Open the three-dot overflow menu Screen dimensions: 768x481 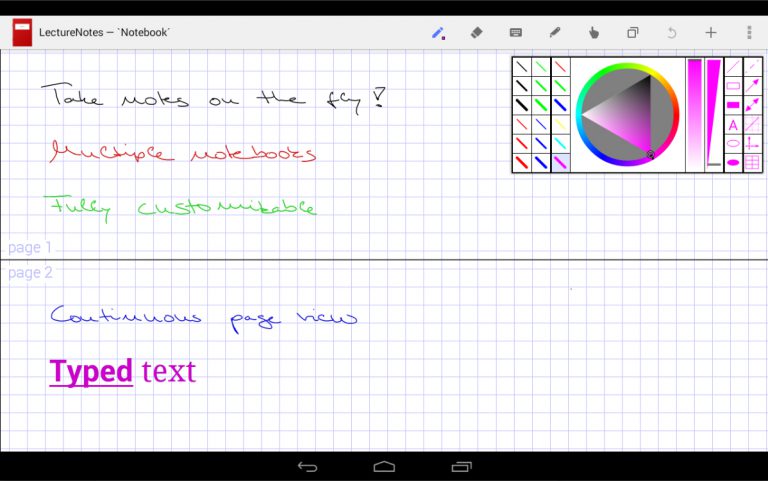click(749, 32)
